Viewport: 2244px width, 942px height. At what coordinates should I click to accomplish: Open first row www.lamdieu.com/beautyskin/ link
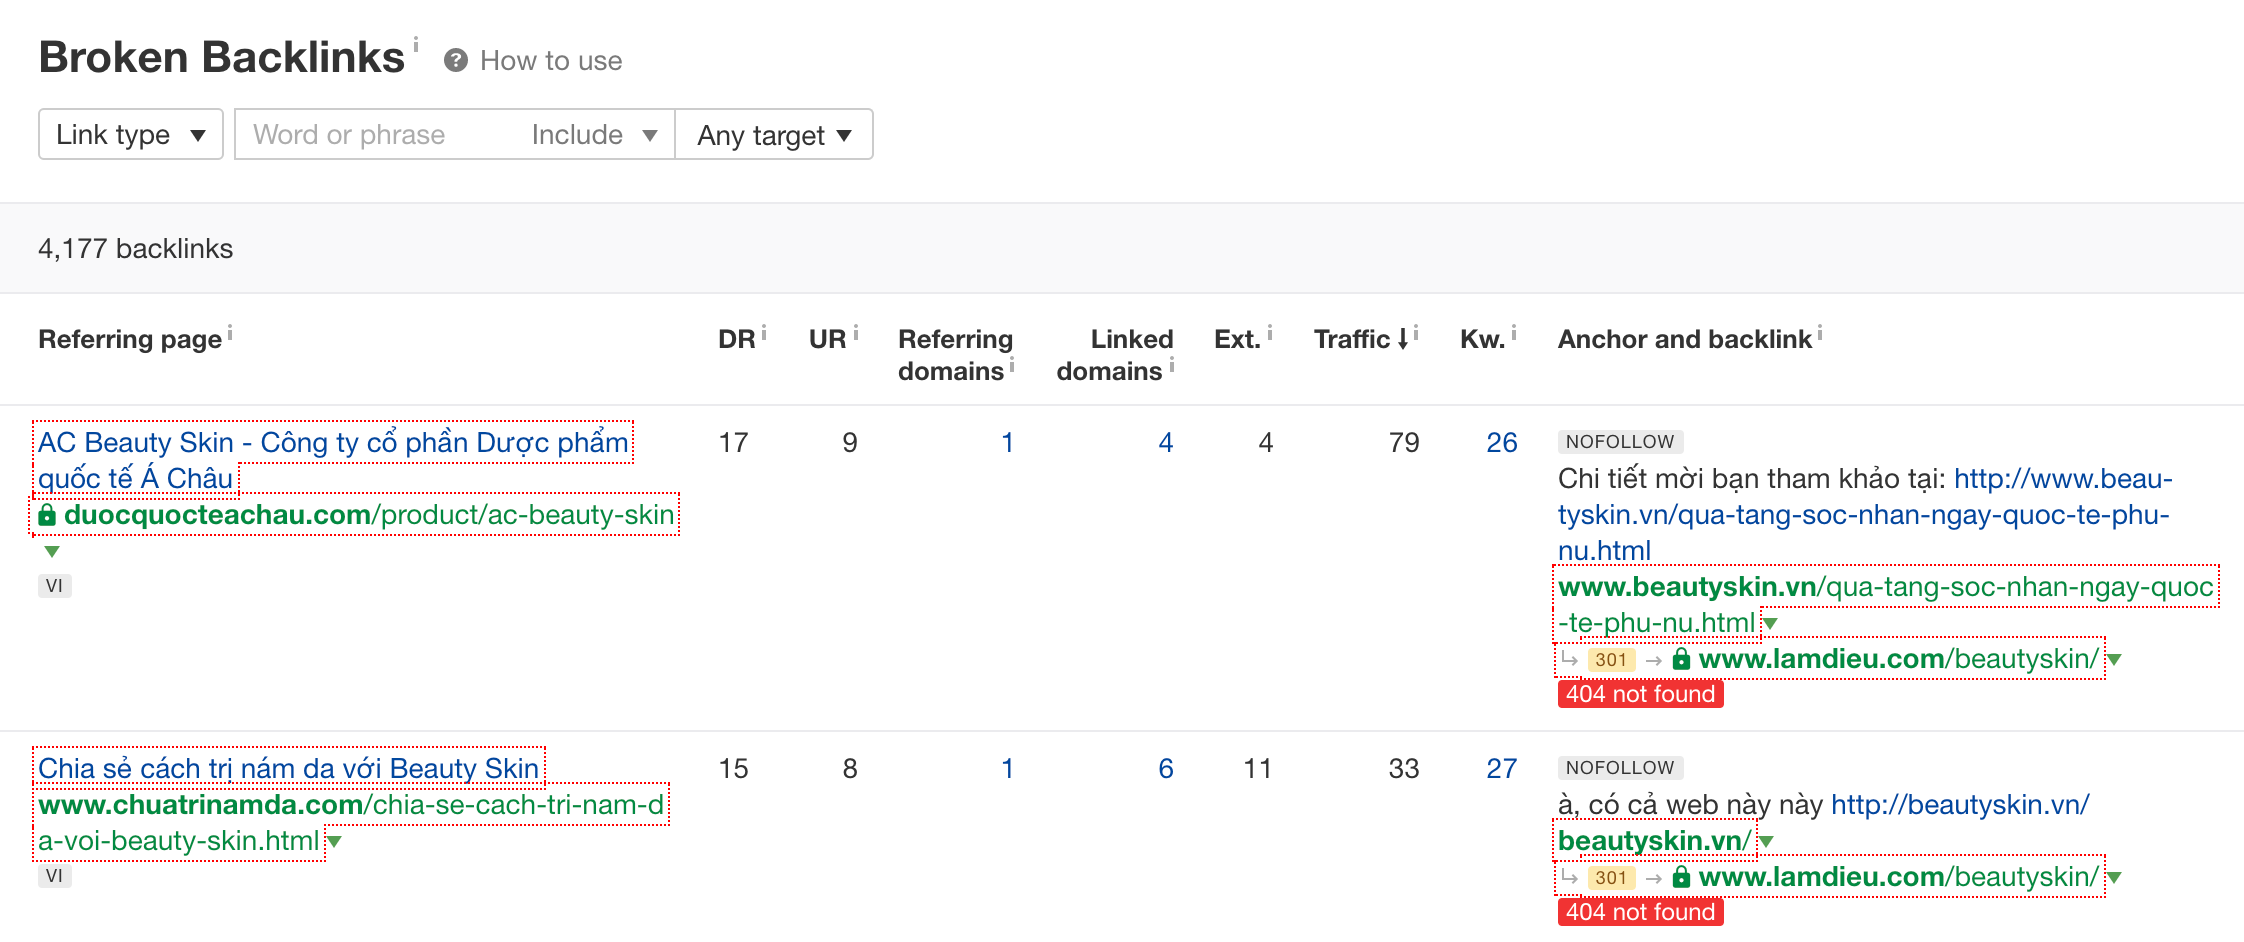pyautogui.click(x=1898, y=659)
